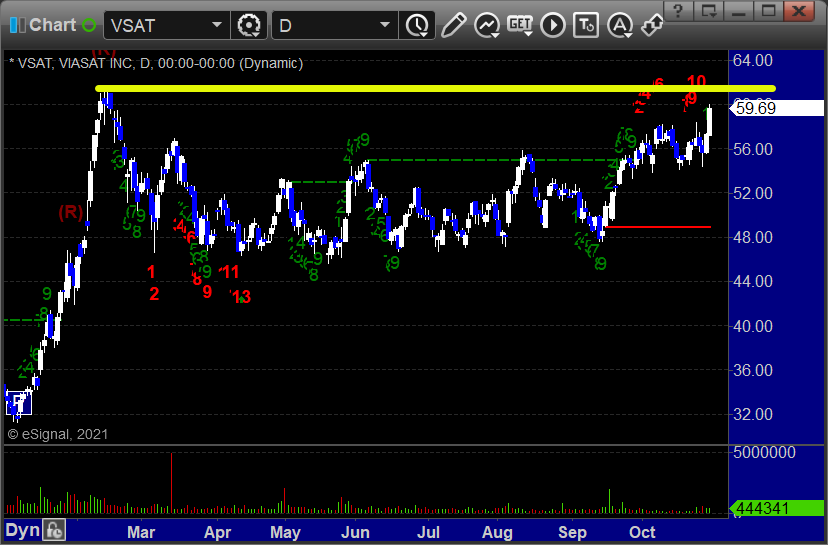Maximize the chart window
Screen dimensions: 828x545
coord(768,10)
